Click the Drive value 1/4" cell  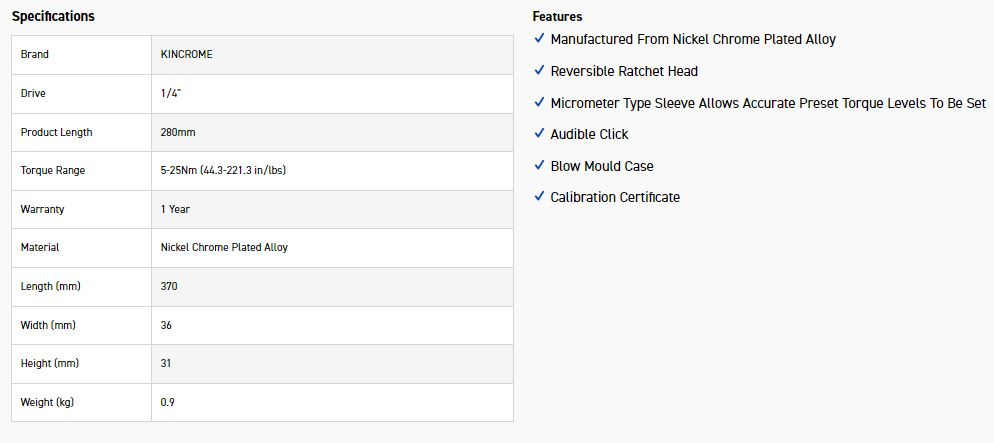click(x=172, y=93)
